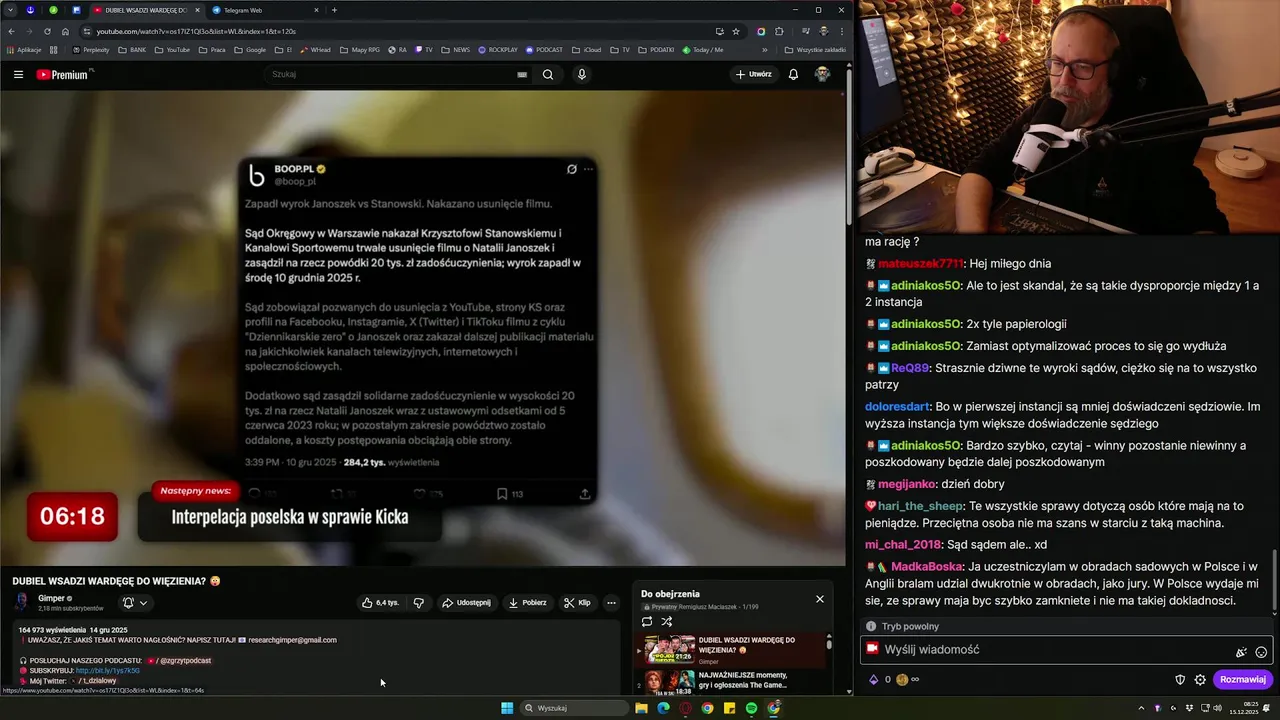The height and width of the screenshot is (720, 1280).
Task: Reload the page
Action: (47, 31)
